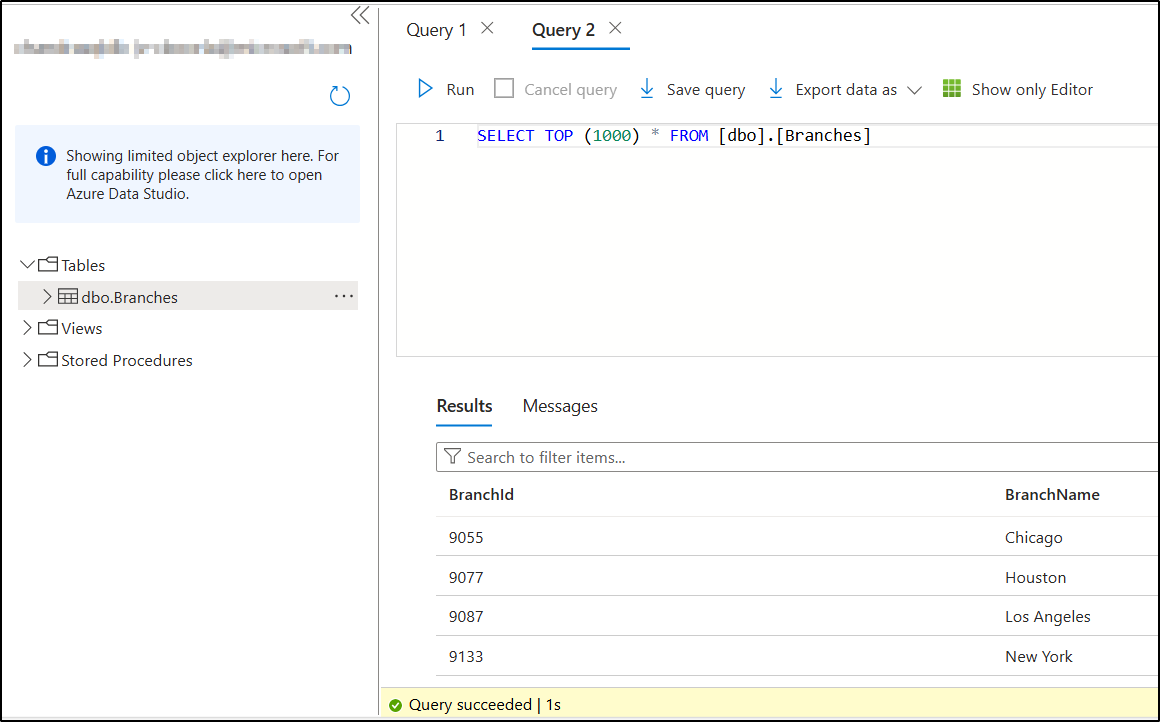Screen dimensions: 1160x722
Task: Sort by the BranchName column header
Action: tap(1052, 495)
